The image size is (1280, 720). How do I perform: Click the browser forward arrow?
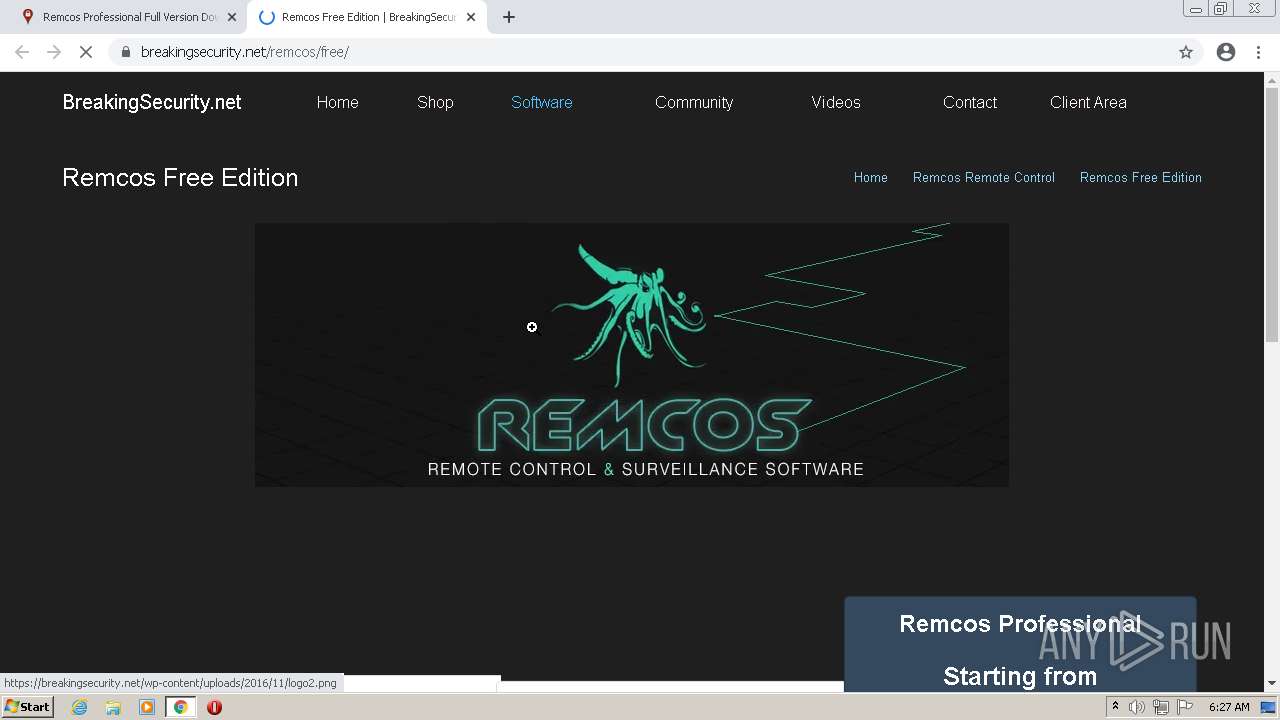pos(54,52)
